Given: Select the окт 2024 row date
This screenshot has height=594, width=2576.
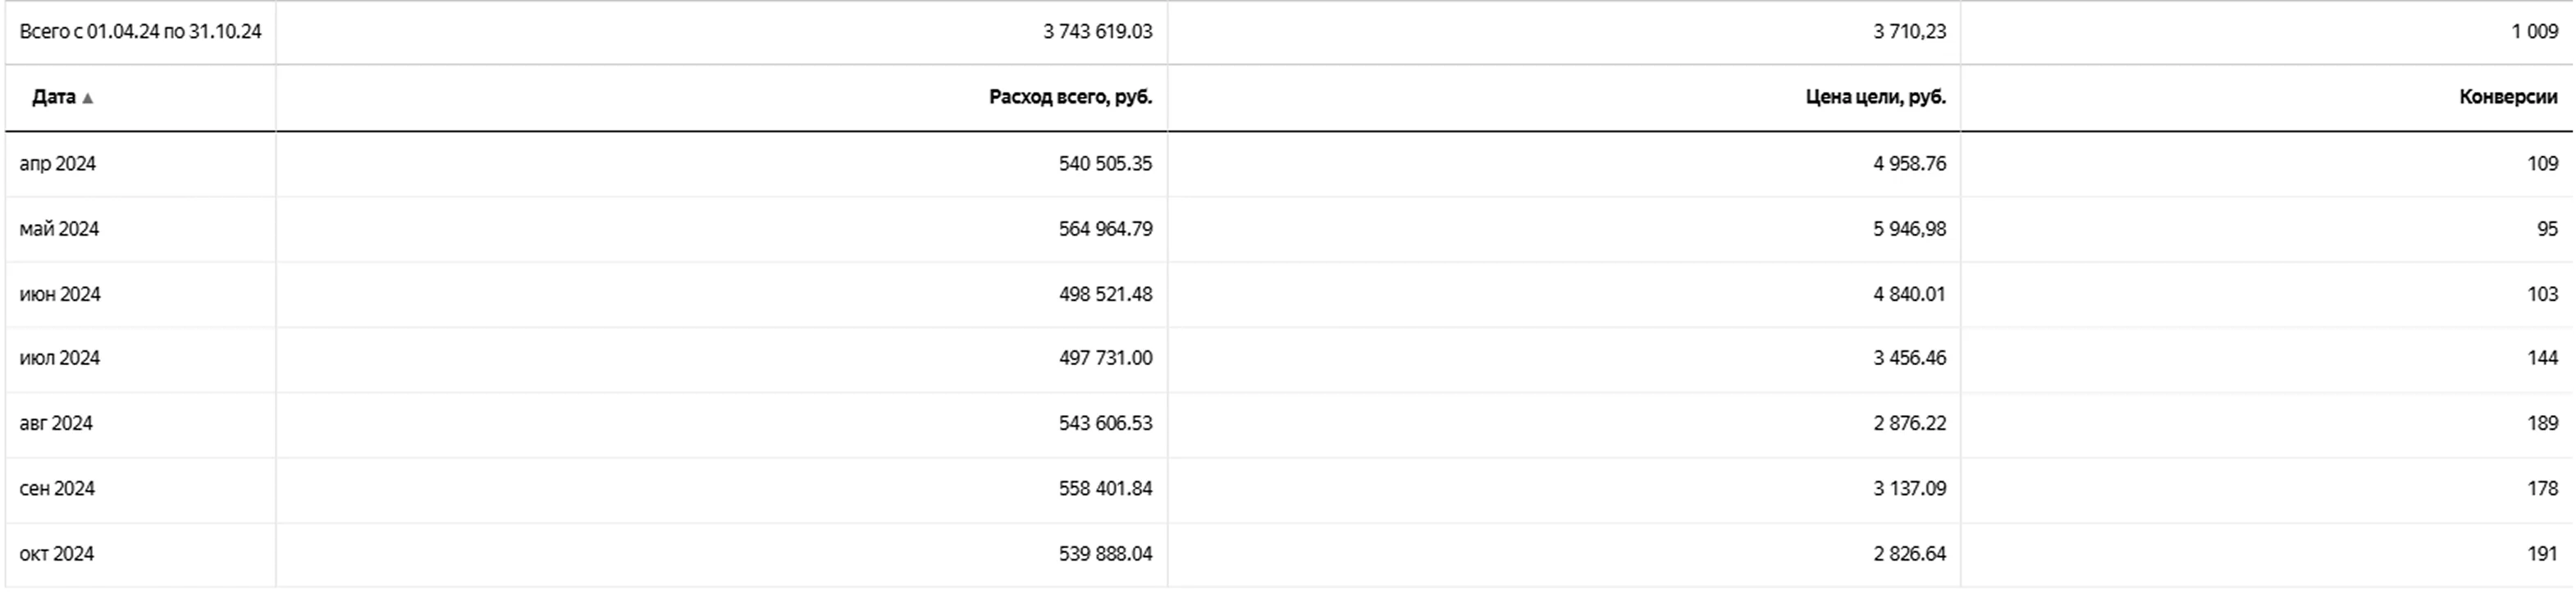Looking at the screenshot, I should click(x=57, y=553).
